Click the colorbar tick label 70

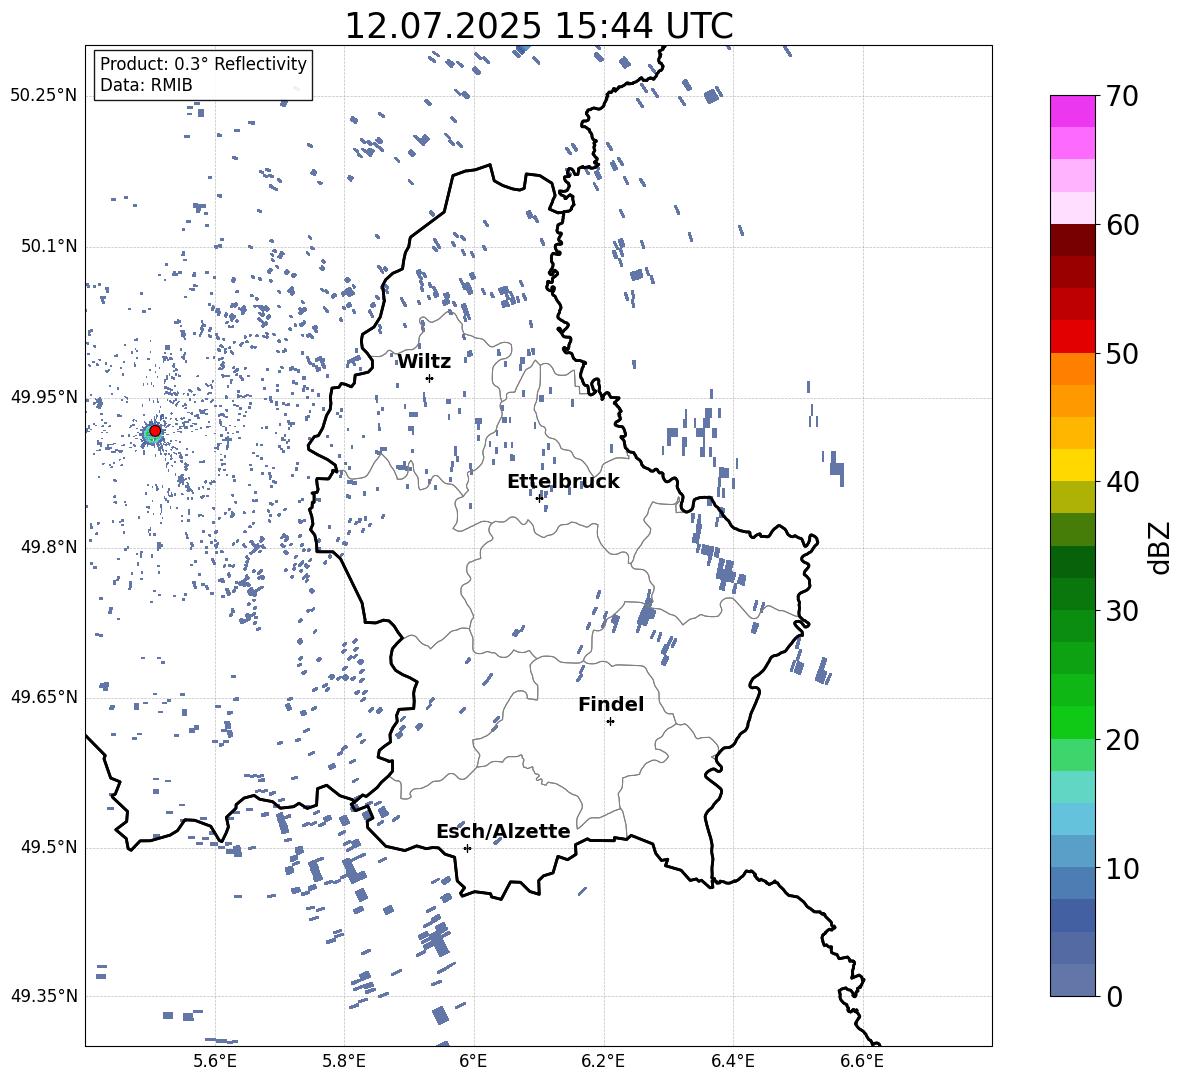[x=1122, y=97]
